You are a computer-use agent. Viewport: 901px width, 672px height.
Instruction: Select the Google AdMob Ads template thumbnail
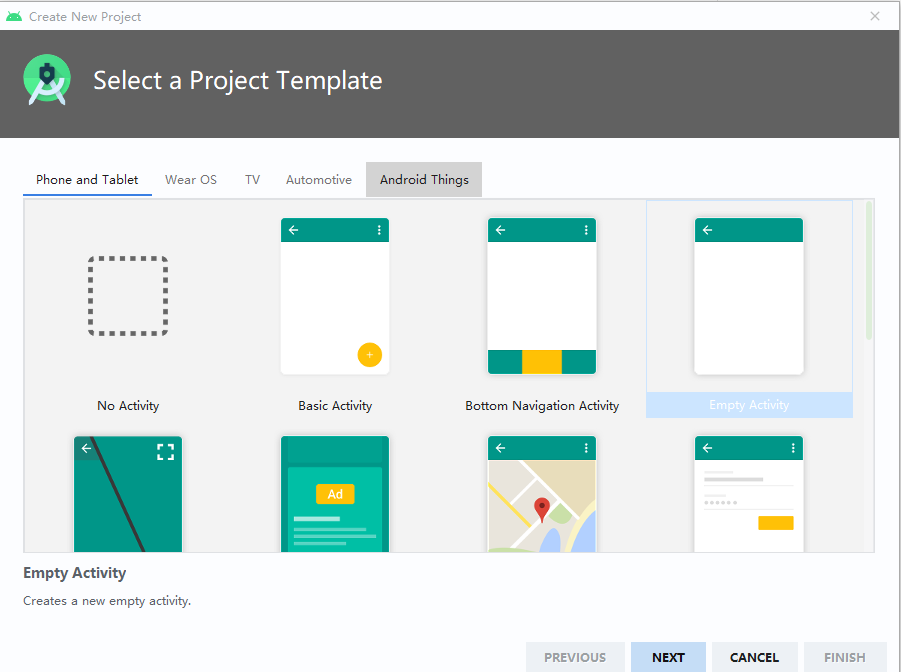(x=335, y=494)
